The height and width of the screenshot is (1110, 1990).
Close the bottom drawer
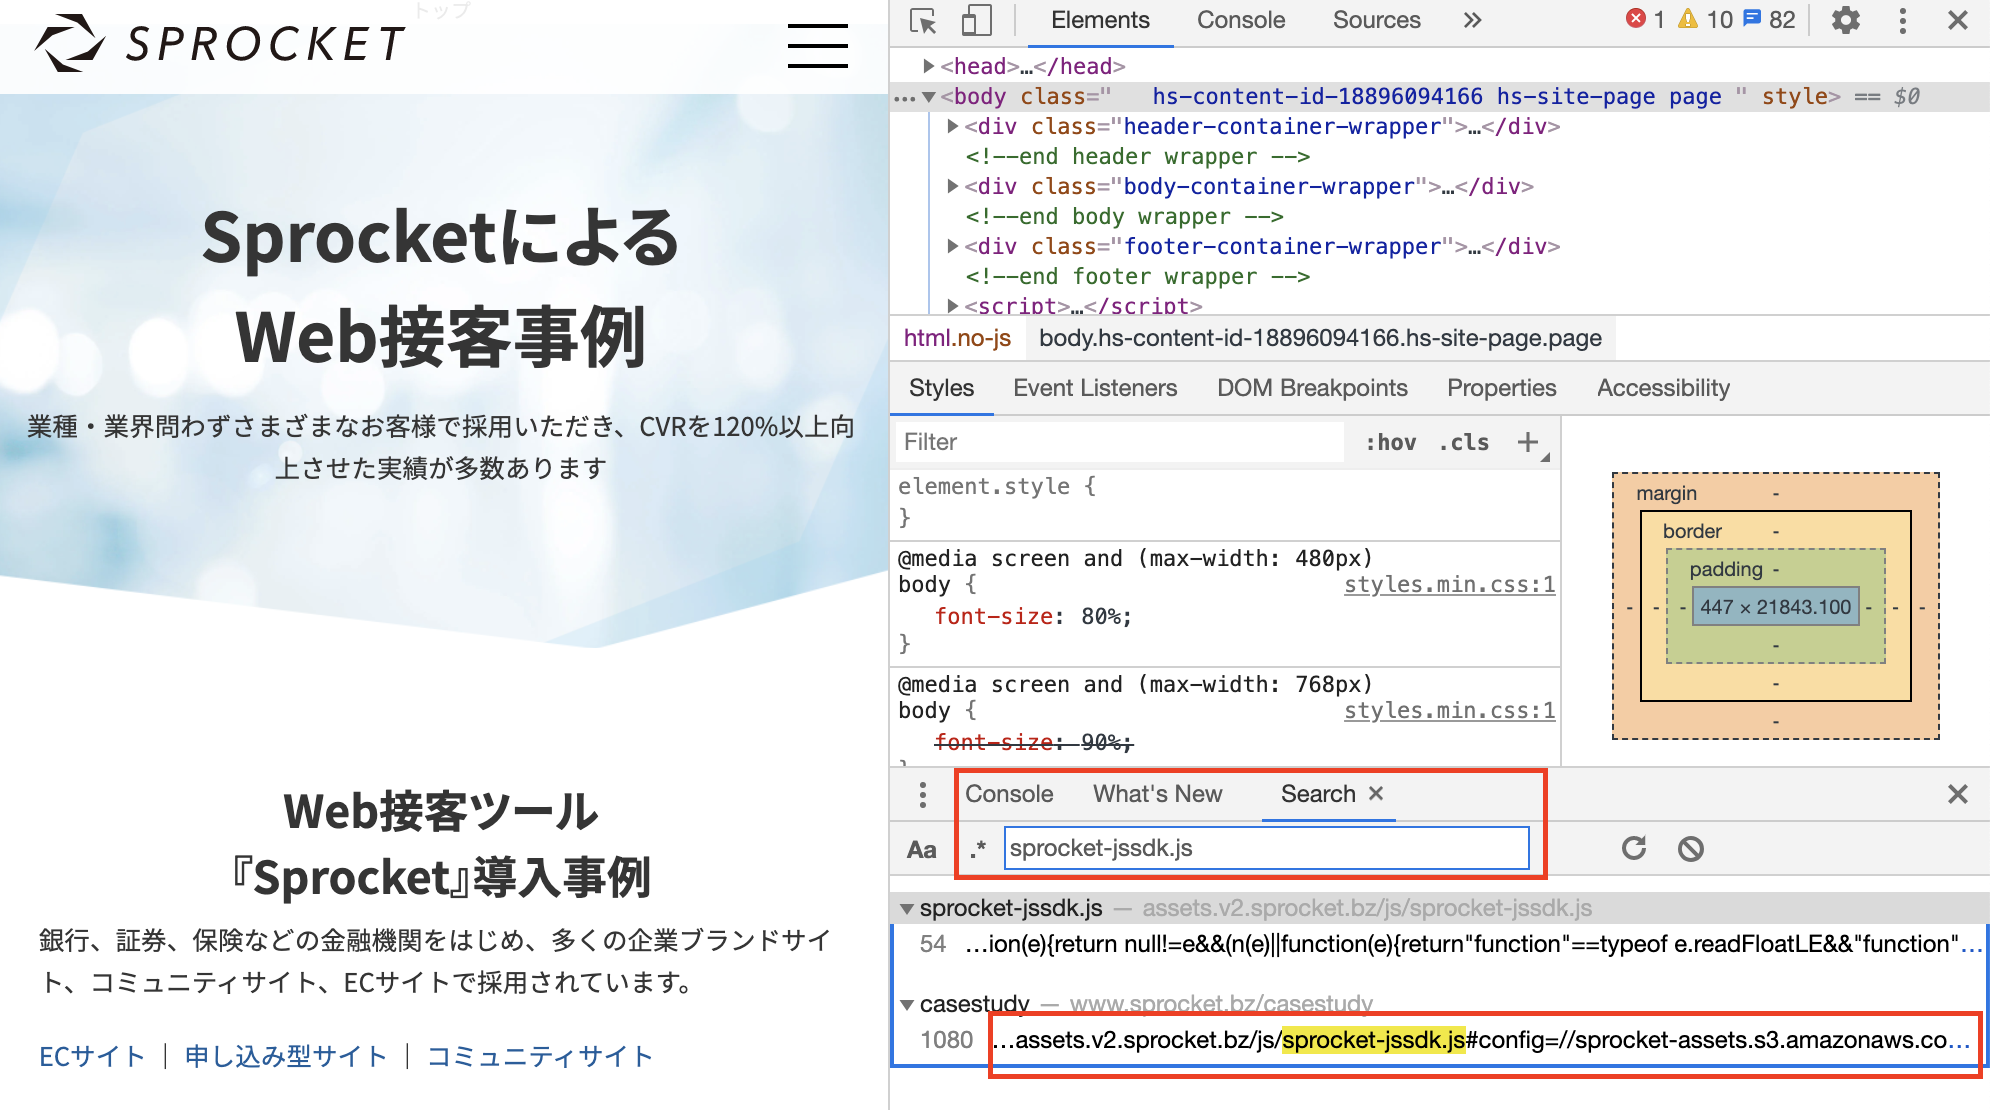click(1958, 794)
